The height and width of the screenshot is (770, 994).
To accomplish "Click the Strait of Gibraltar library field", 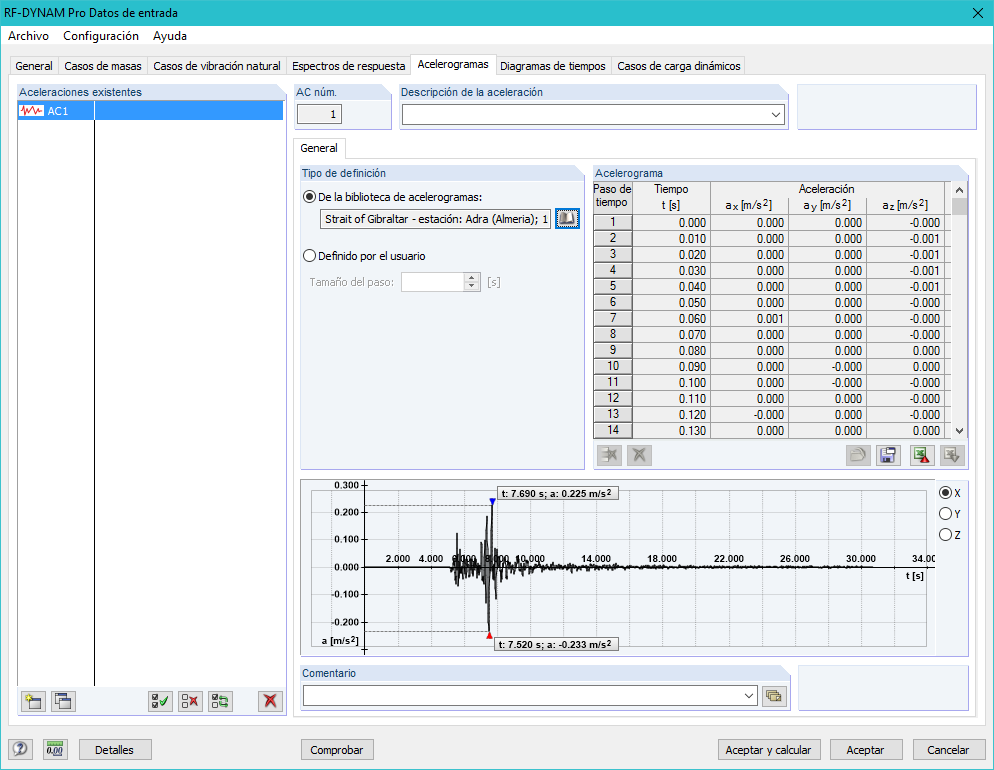I will point(436,219).
